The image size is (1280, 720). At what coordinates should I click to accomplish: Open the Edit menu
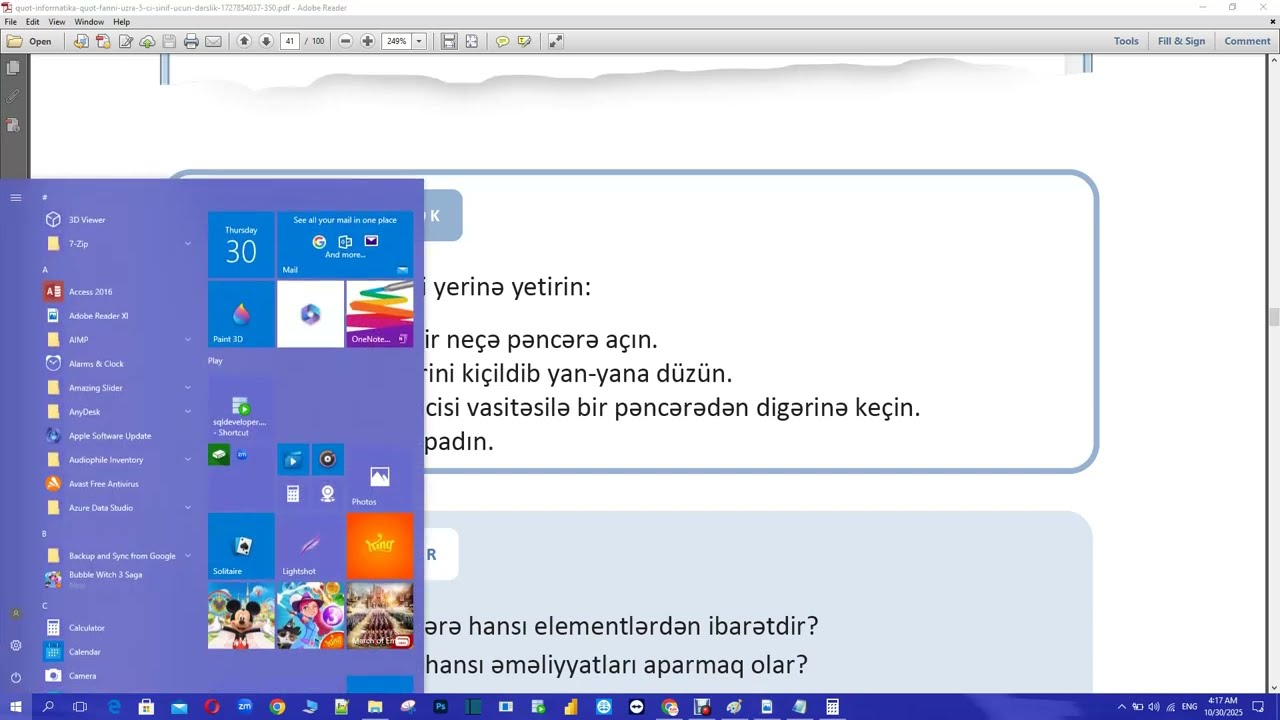(33, 22)
